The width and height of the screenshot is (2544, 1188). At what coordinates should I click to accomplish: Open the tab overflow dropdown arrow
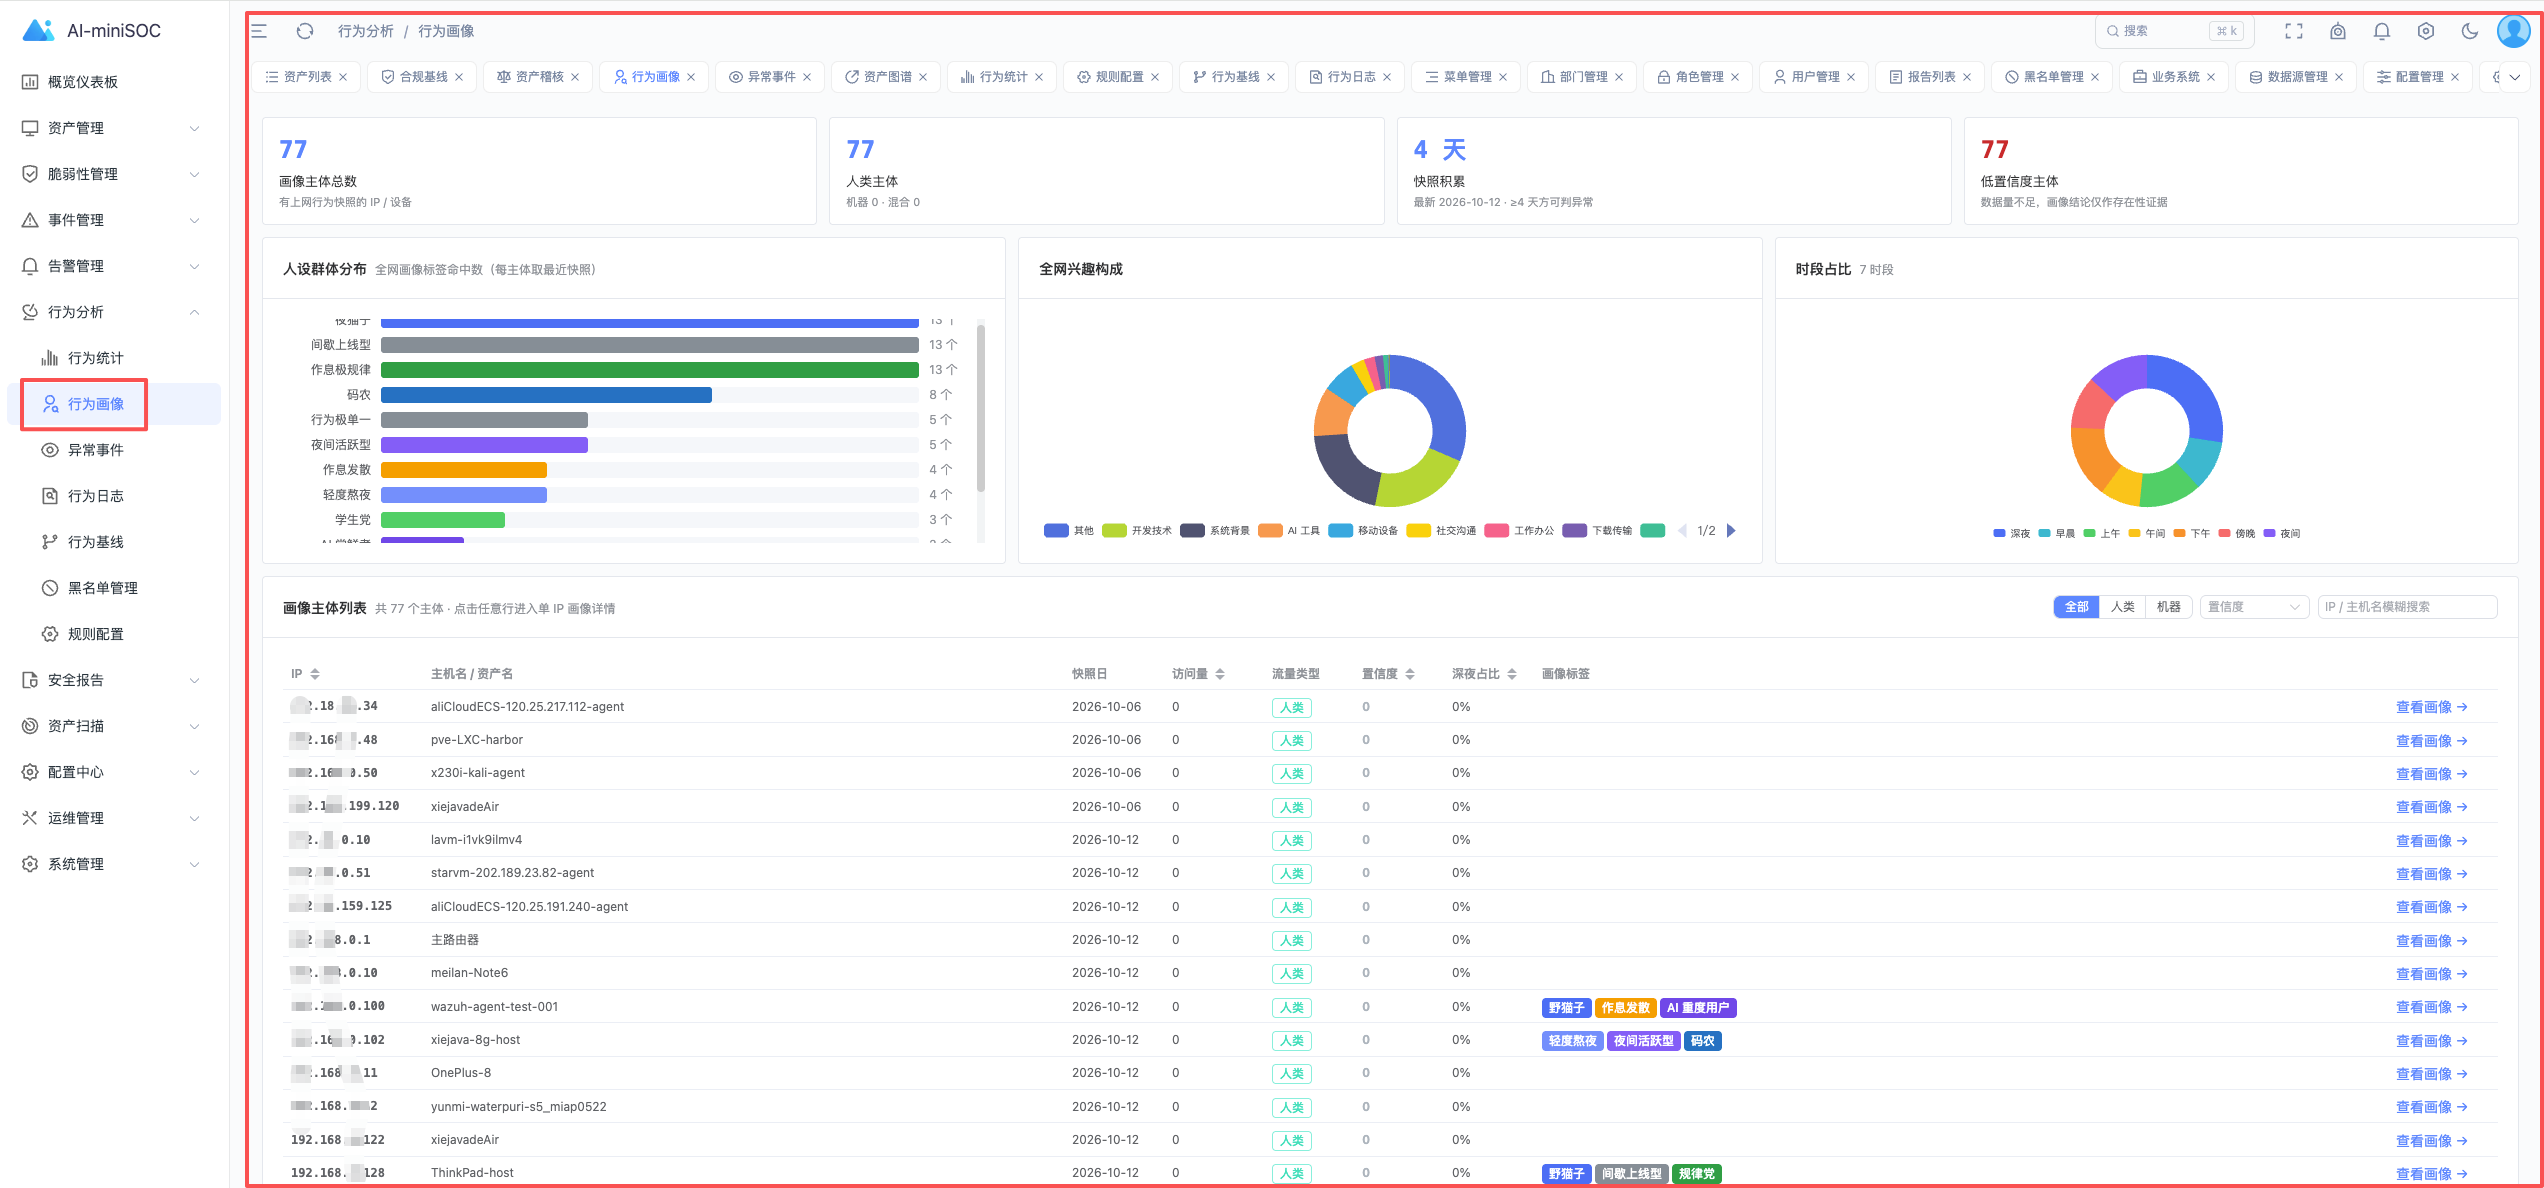tap(2514, 77)
